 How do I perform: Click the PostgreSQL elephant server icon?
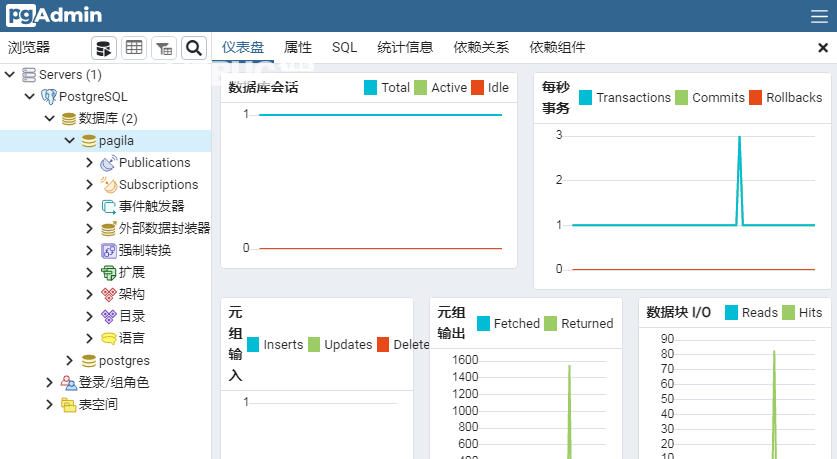click(49, 97)
